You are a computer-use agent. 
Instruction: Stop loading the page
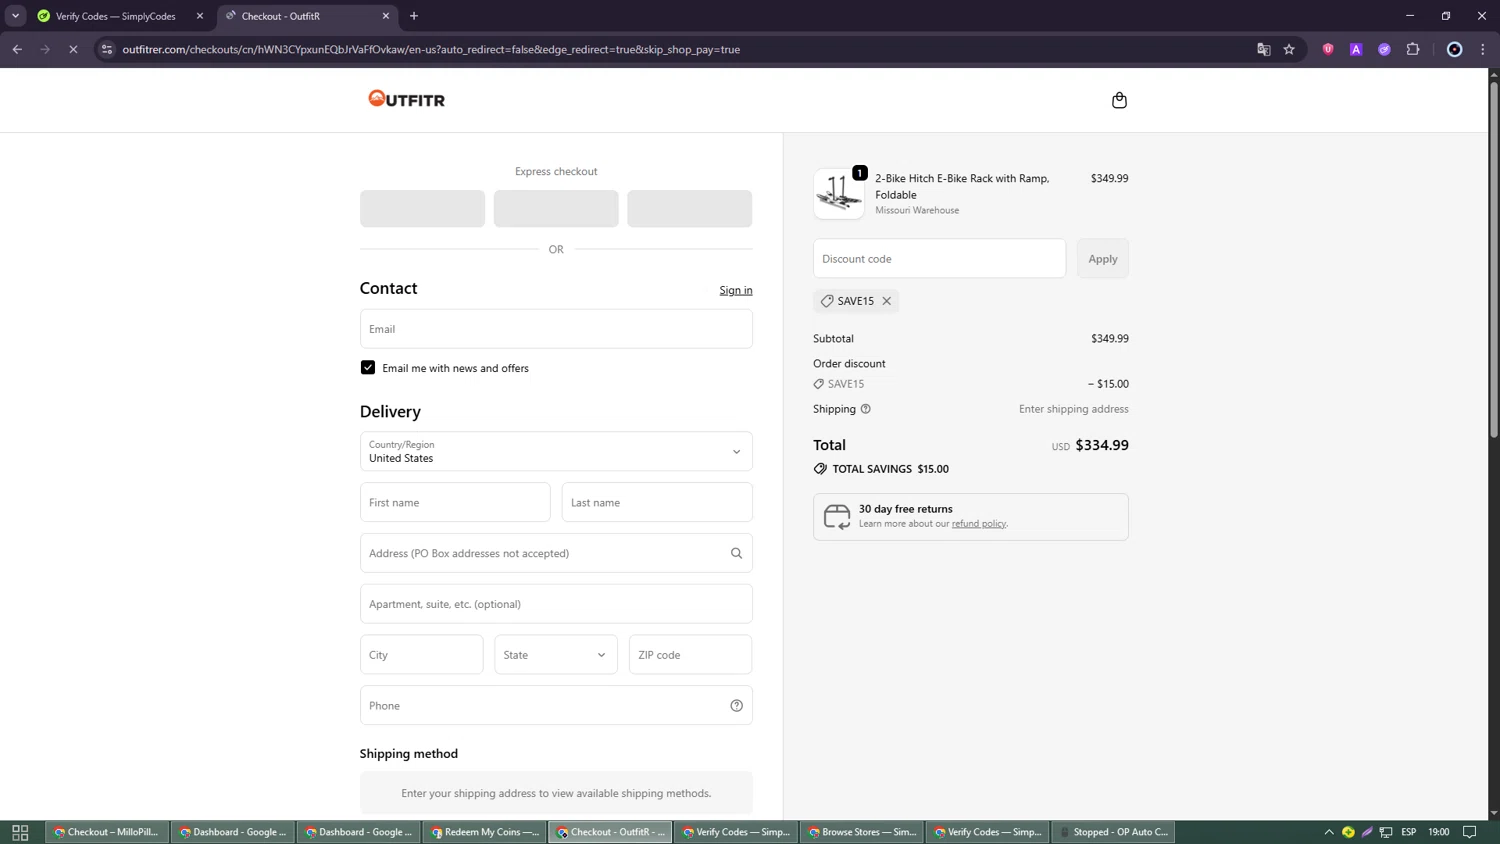pyautogui.click(x=73, y=49)
